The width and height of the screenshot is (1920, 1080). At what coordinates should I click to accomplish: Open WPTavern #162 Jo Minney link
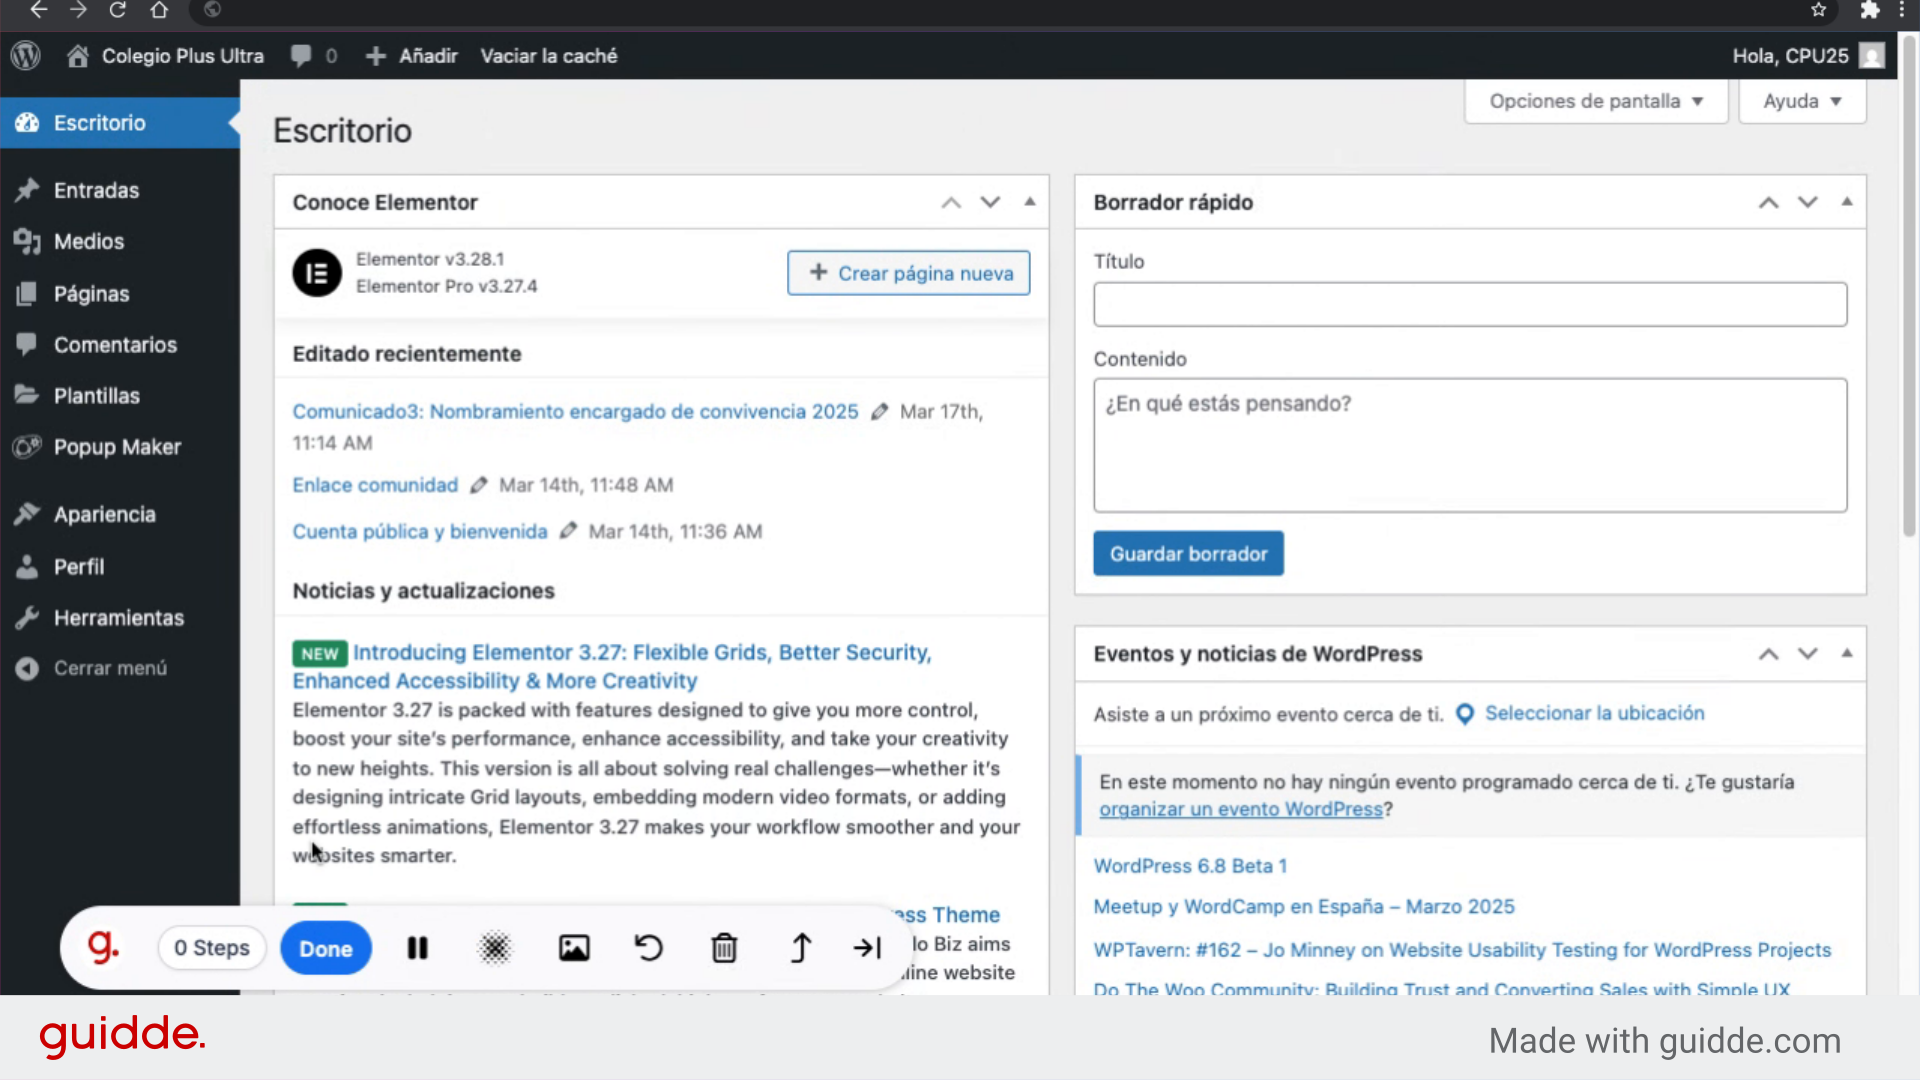click(1462, 950)
